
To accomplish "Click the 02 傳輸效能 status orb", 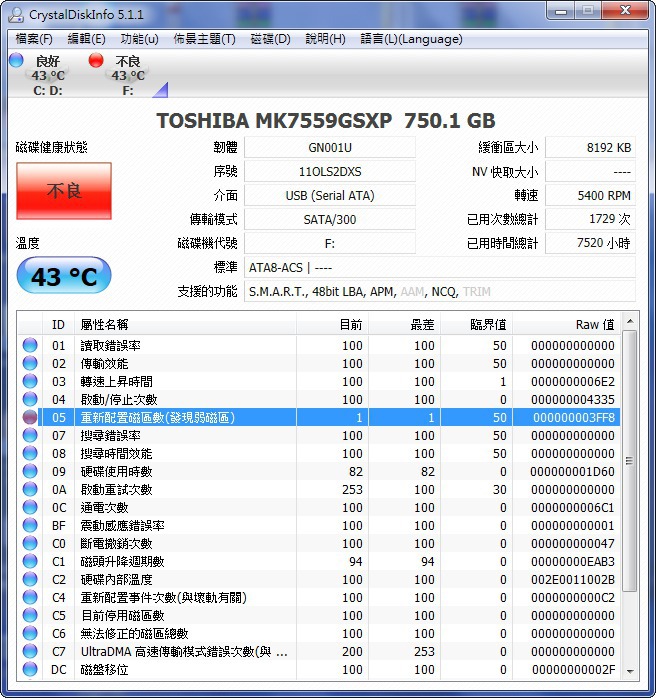I will coord(30,363).
